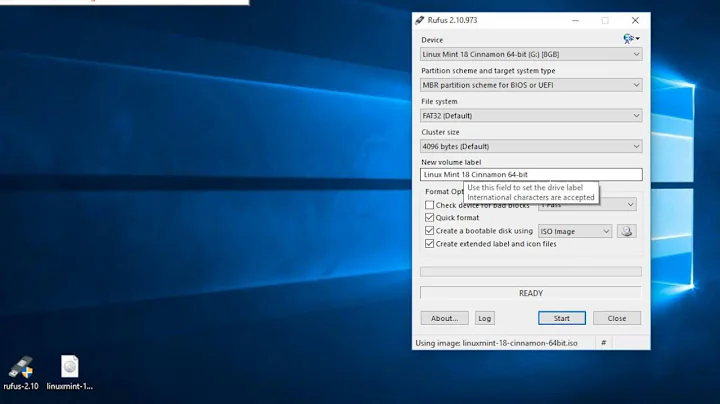Open the rufus-2.10 desktop icon
The width and height of the screenshot is (720, 404).
click(21, 372)
